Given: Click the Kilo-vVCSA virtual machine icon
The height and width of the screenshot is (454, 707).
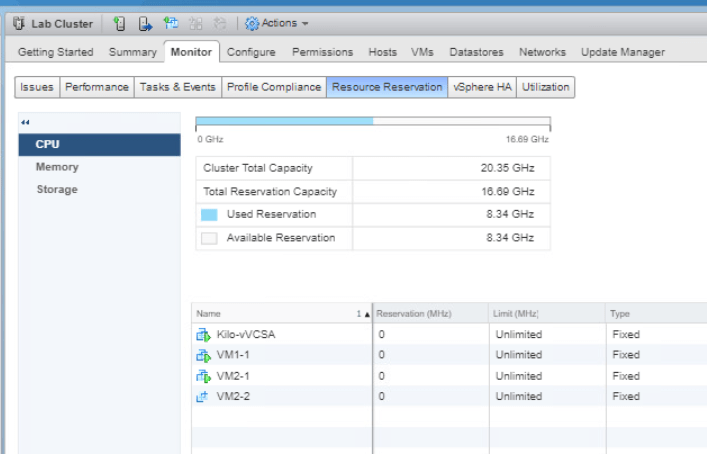Looking at the screenshot, I should 202,335.
